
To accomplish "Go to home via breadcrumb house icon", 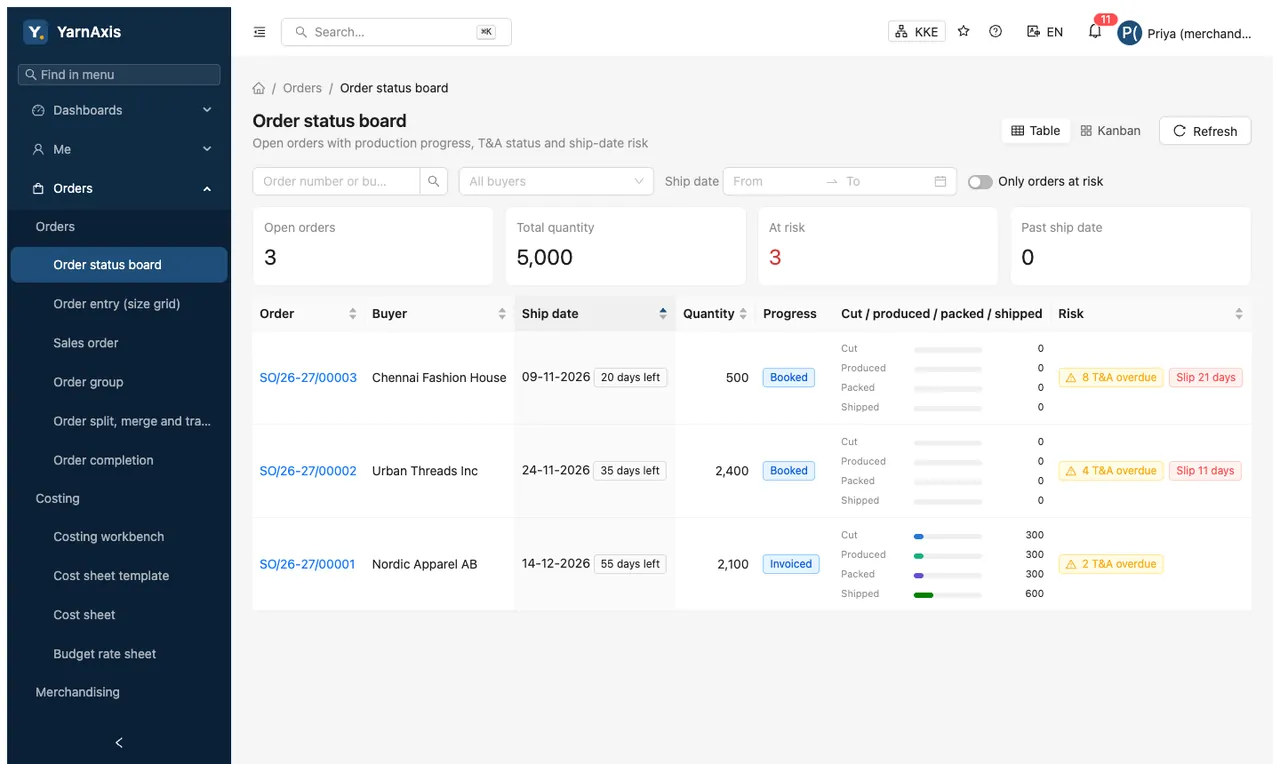I will tap(259, 88).
